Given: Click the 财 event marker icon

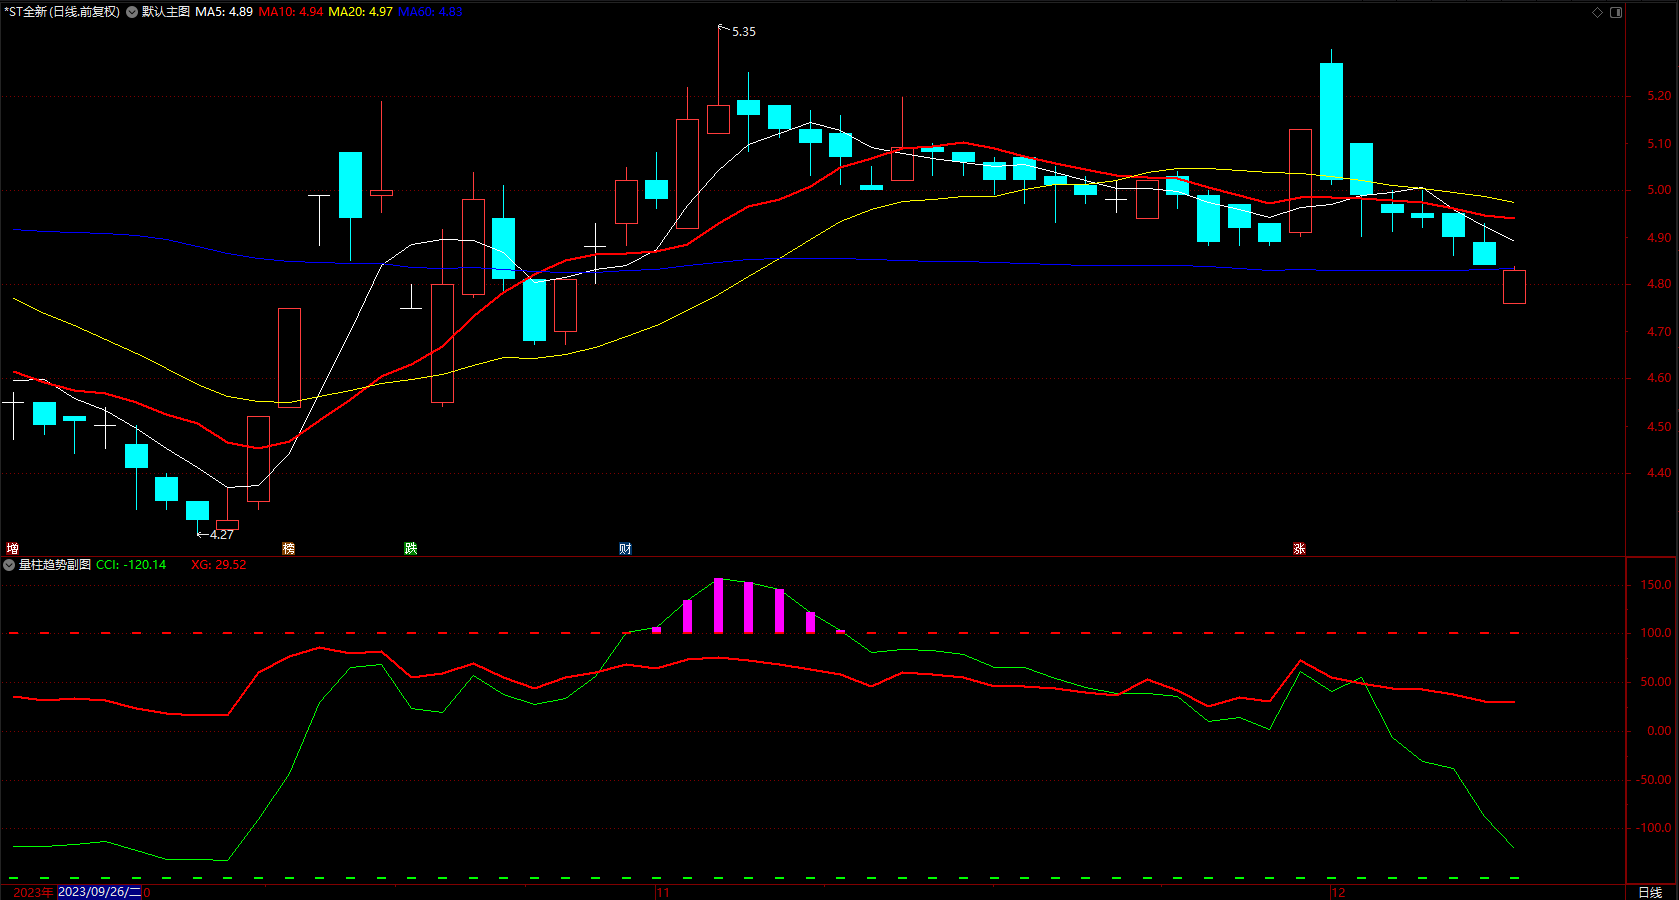Looking at the screenshot, I should tap(626, 548).
